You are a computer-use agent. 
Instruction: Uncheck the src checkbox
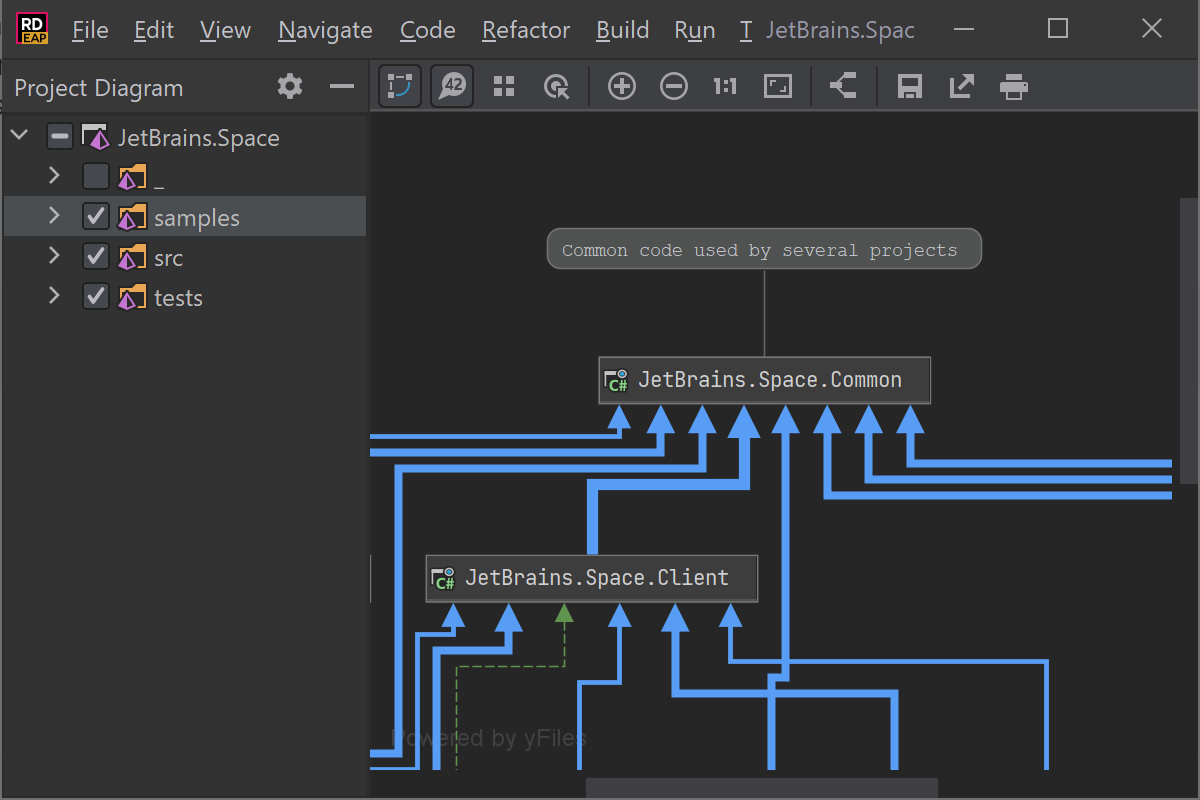pos(95,257)
